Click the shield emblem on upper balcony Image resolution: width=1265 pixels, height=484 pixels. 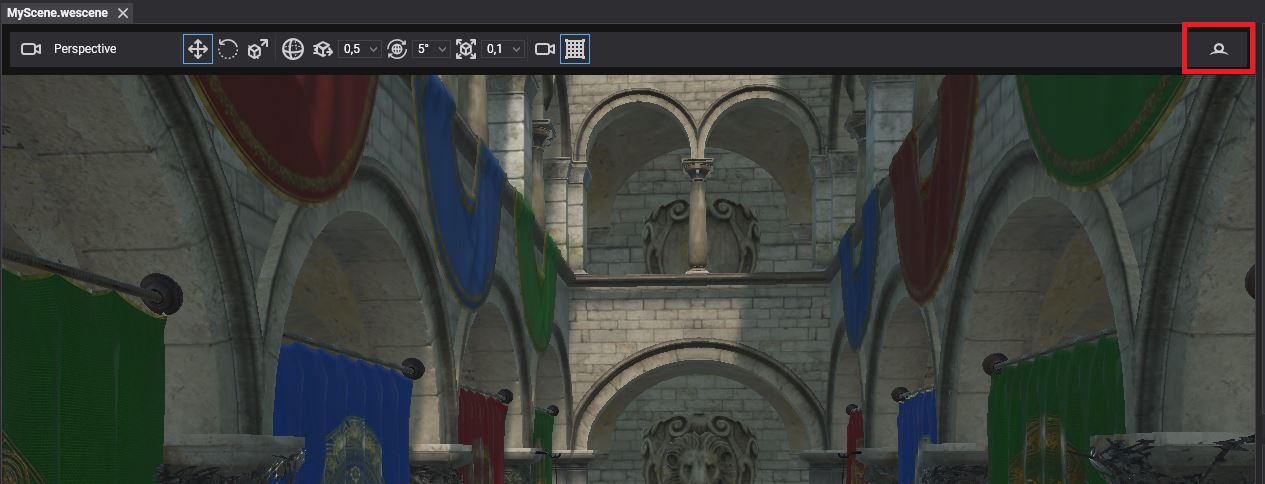(667, 235)
